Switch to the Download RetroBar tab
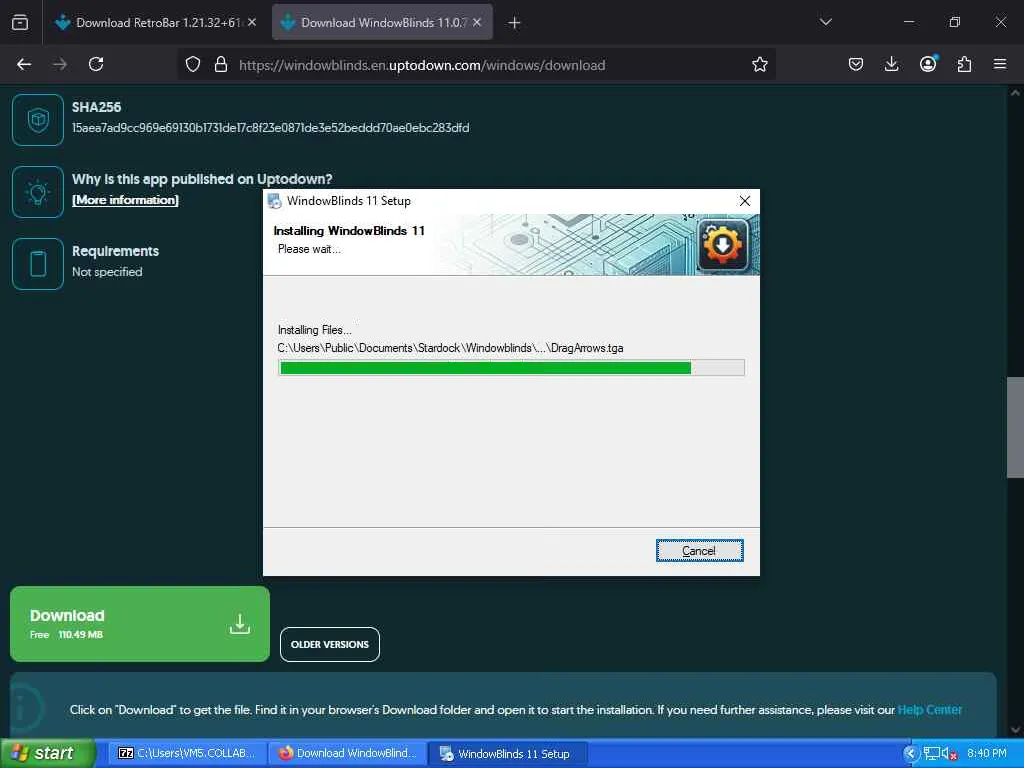Image resolution: width=1024 pixels, height=768 pixels. (155, 23)
